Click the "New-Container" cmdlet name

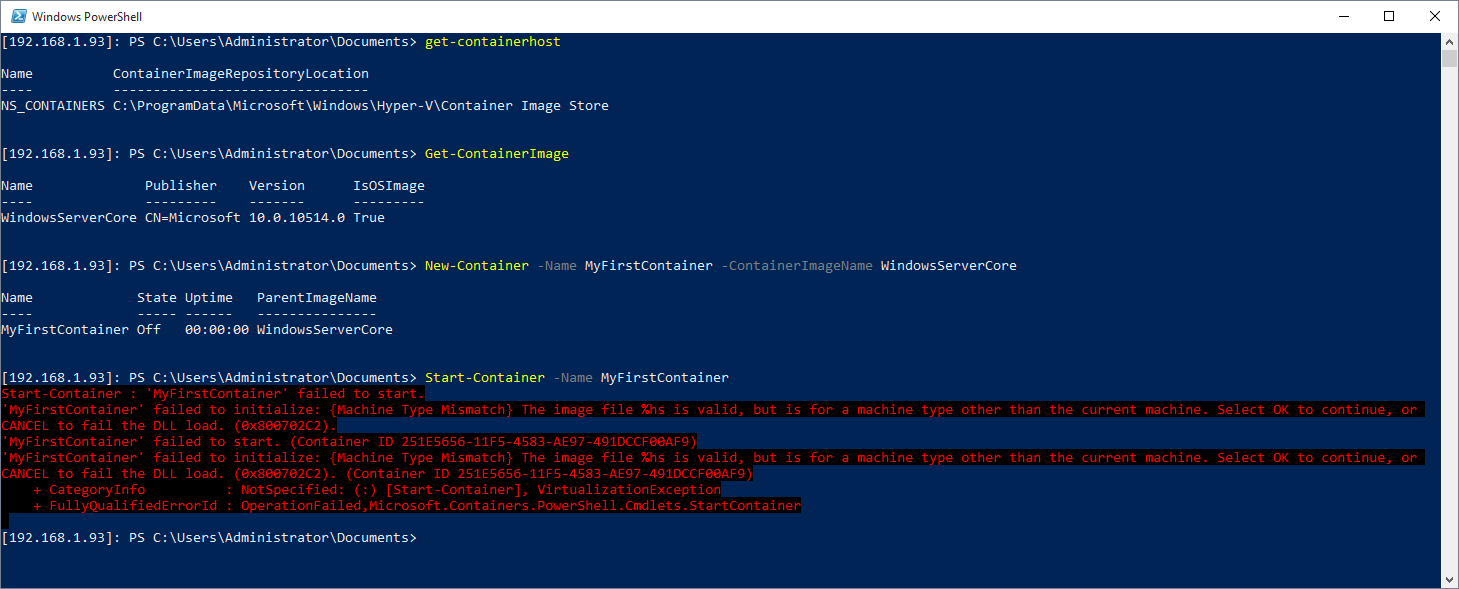(x=477, y=266)
